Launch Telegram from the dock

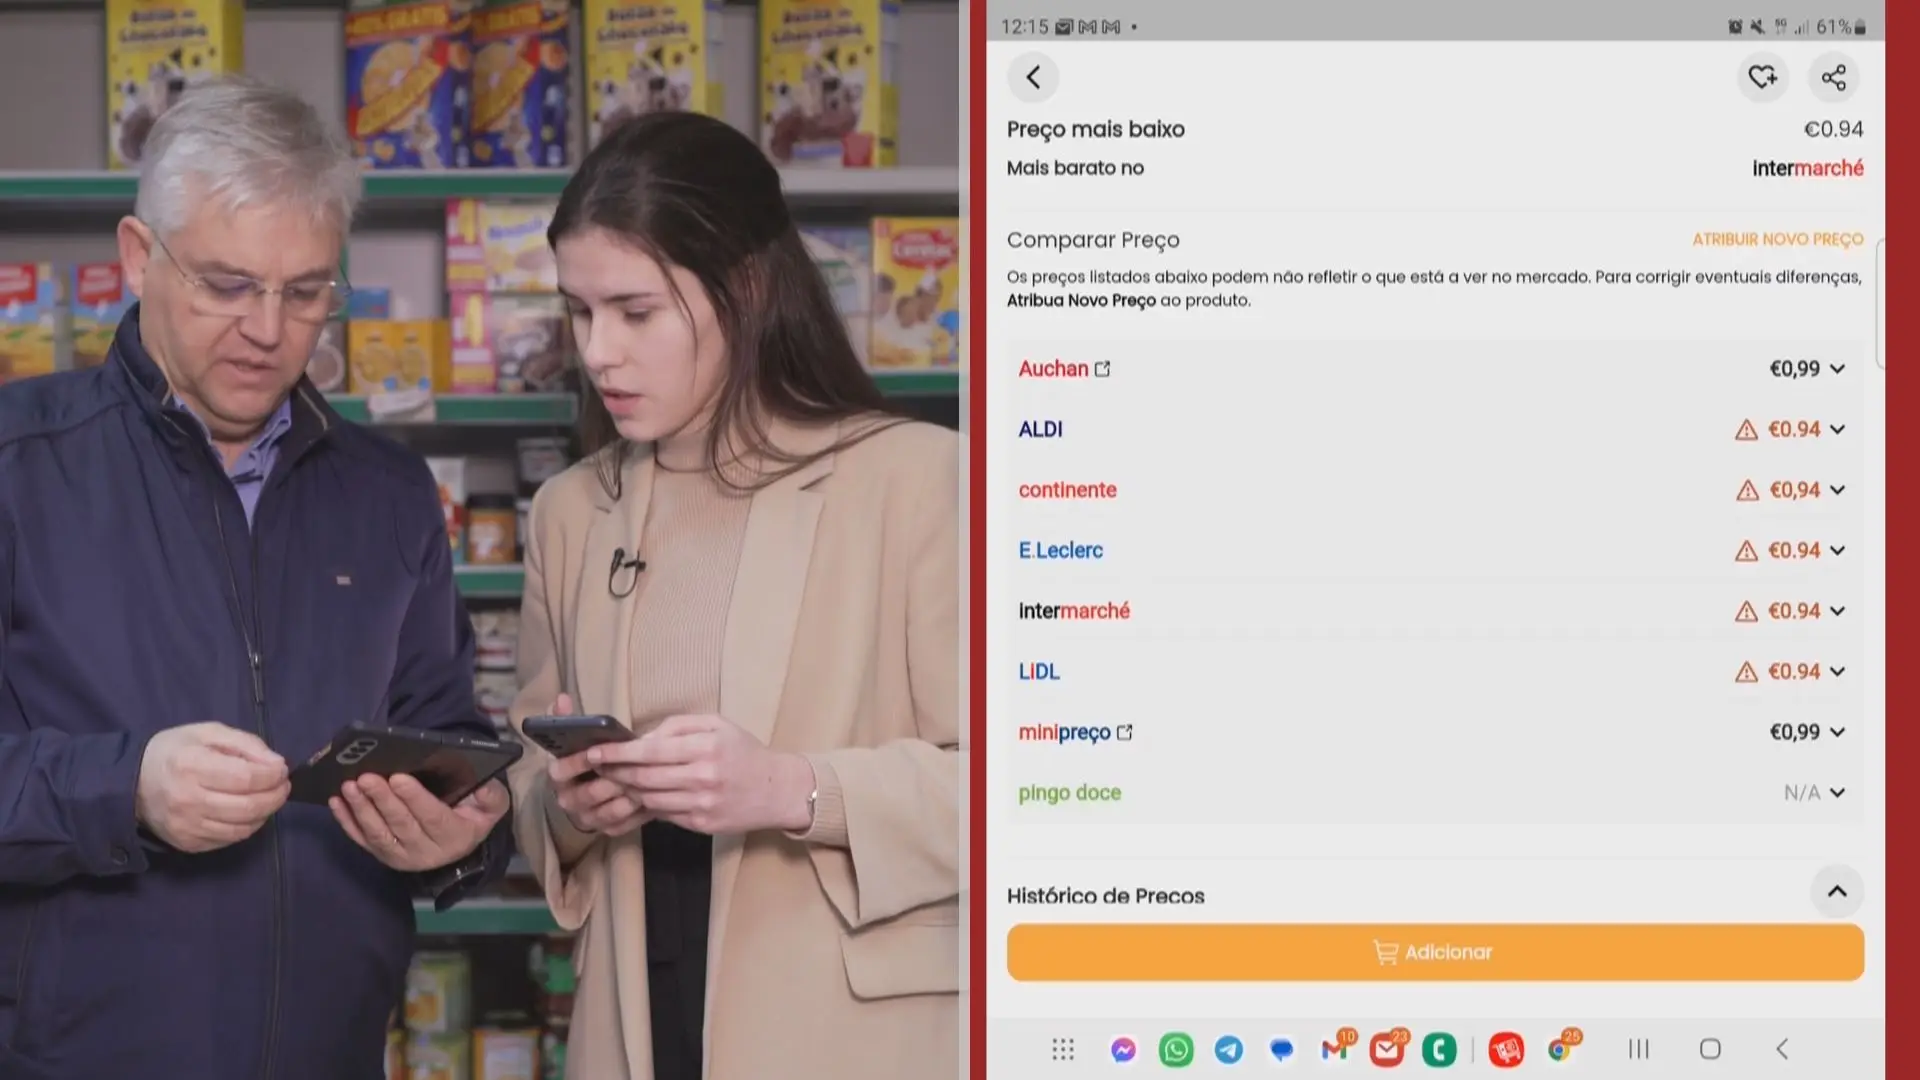[x=1229, y=1050]
